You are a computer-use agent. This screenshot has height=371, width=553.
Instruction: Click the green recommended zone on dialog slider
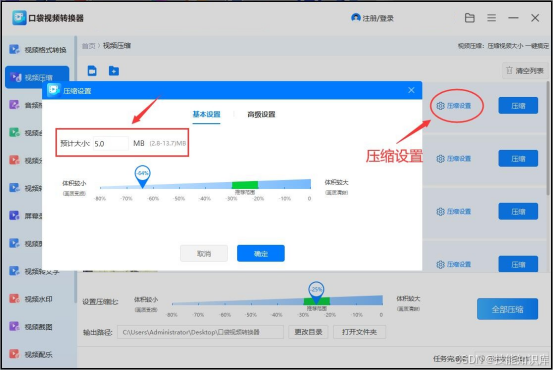click(x=245, y=185)
